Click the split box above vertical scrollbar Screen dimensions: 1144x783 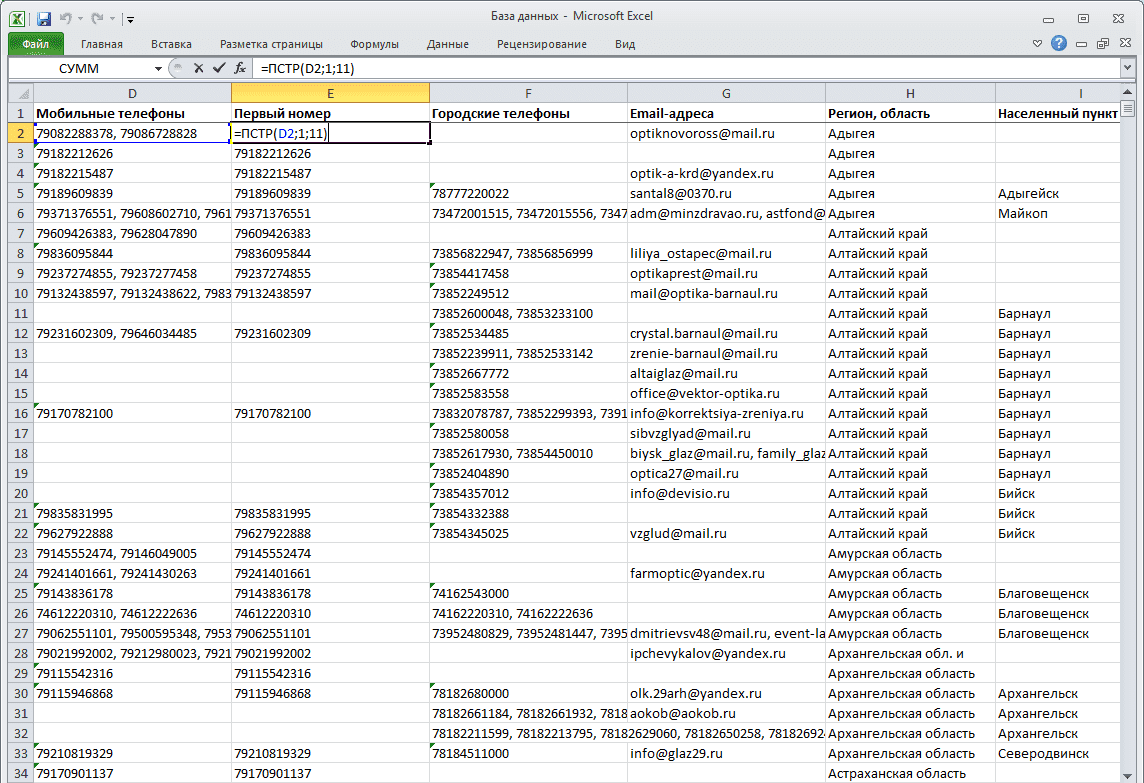1128,82
